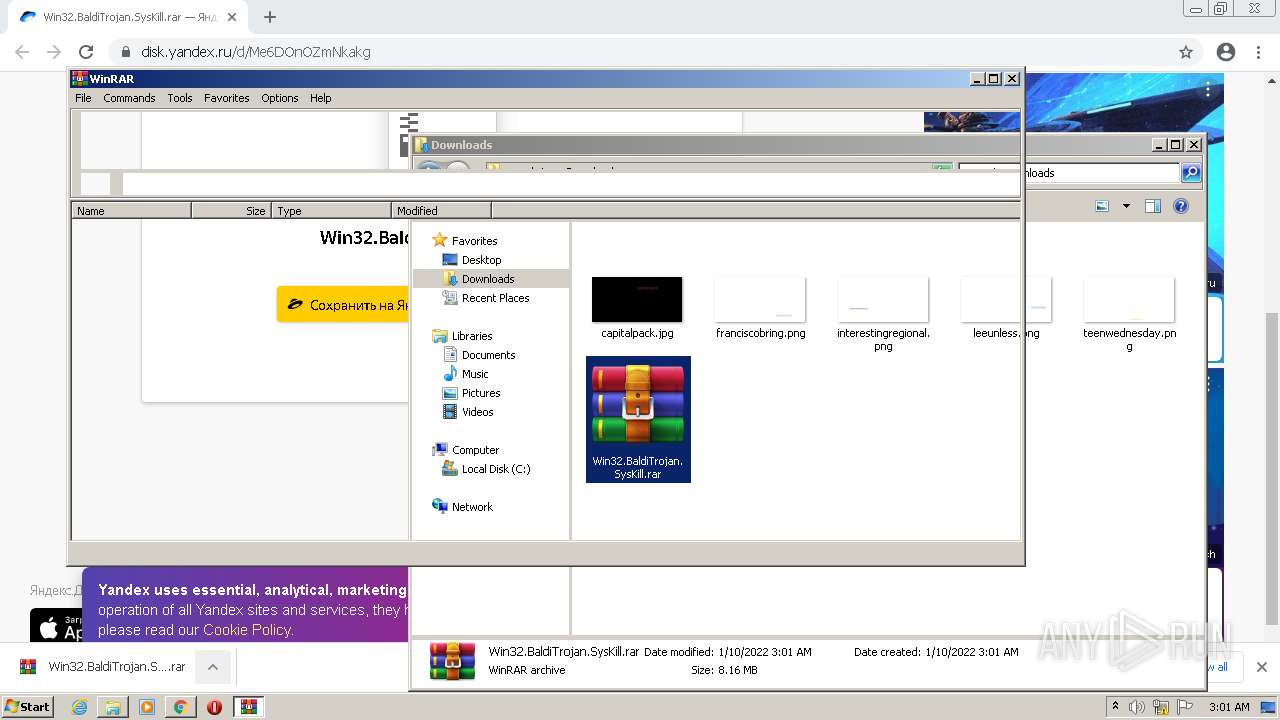The width and height of the screenshot is (1280, 720).
Task: Sort WinRAR list by Modified column
Action: [x=441, y=210]
